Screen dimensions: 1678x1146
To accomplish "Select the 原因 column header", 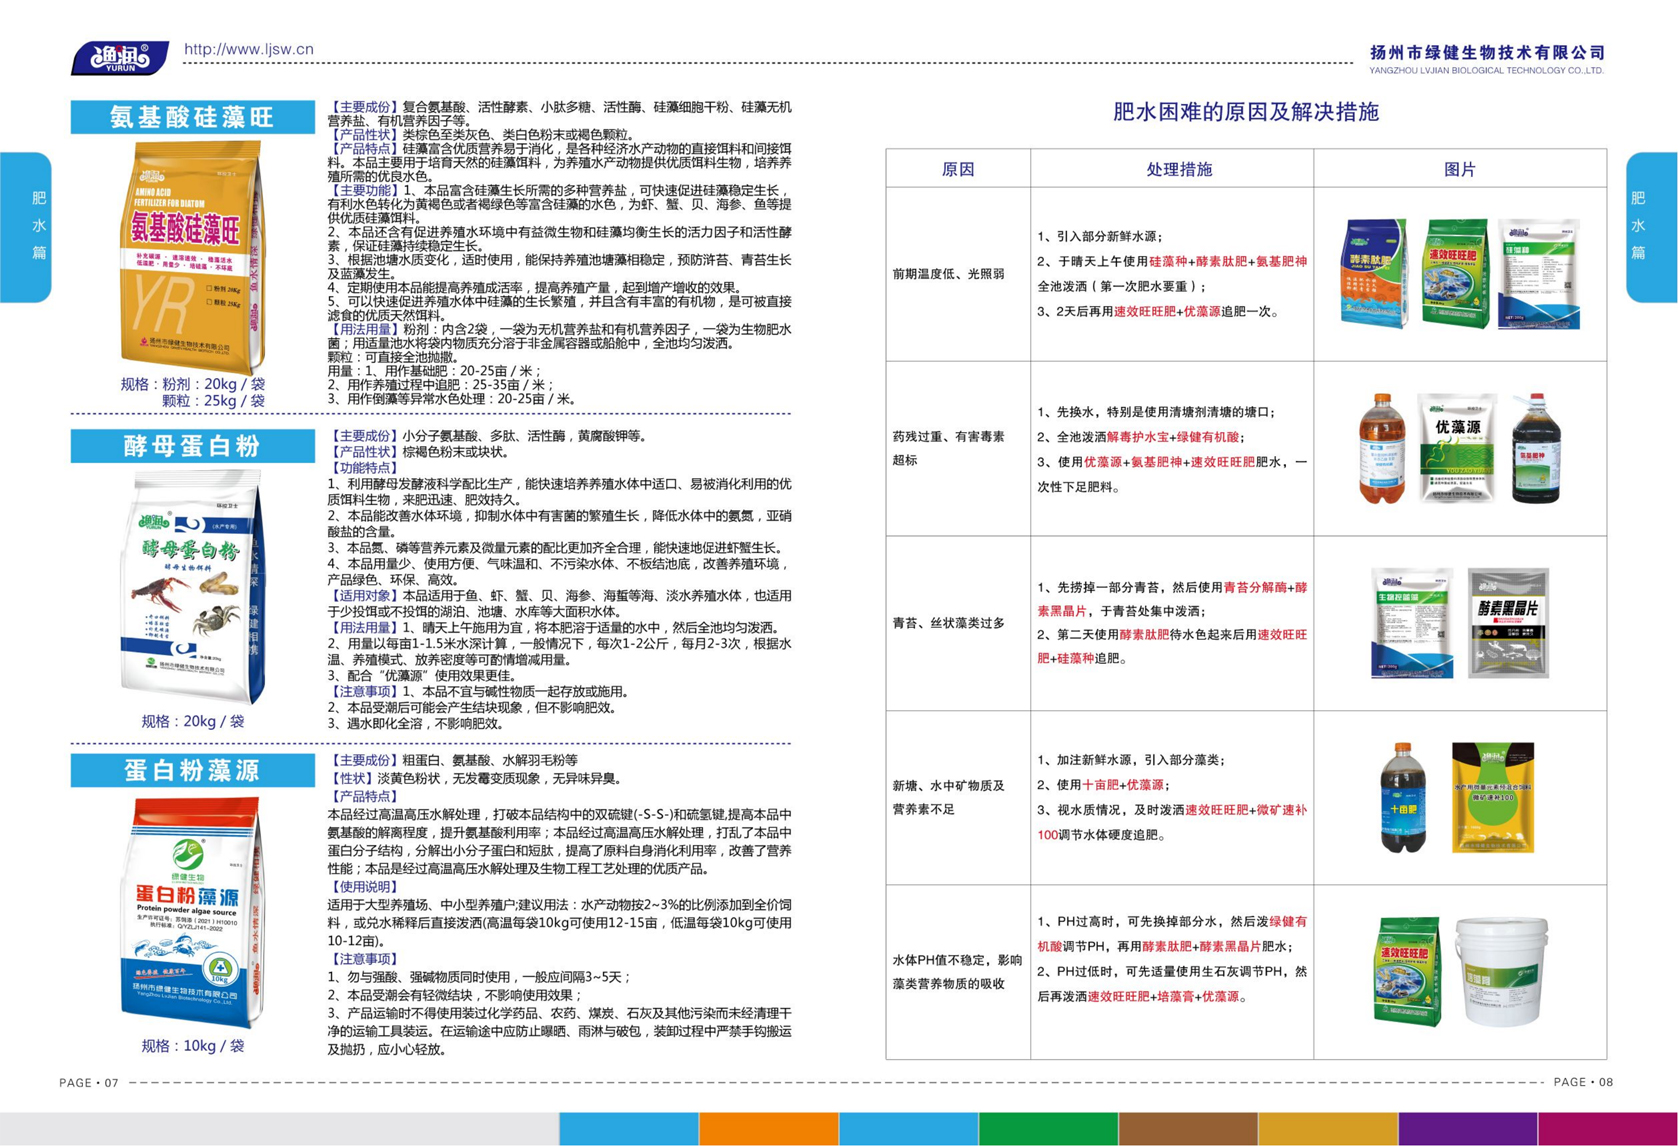I will pyautogui.click(x=958, y=169).
